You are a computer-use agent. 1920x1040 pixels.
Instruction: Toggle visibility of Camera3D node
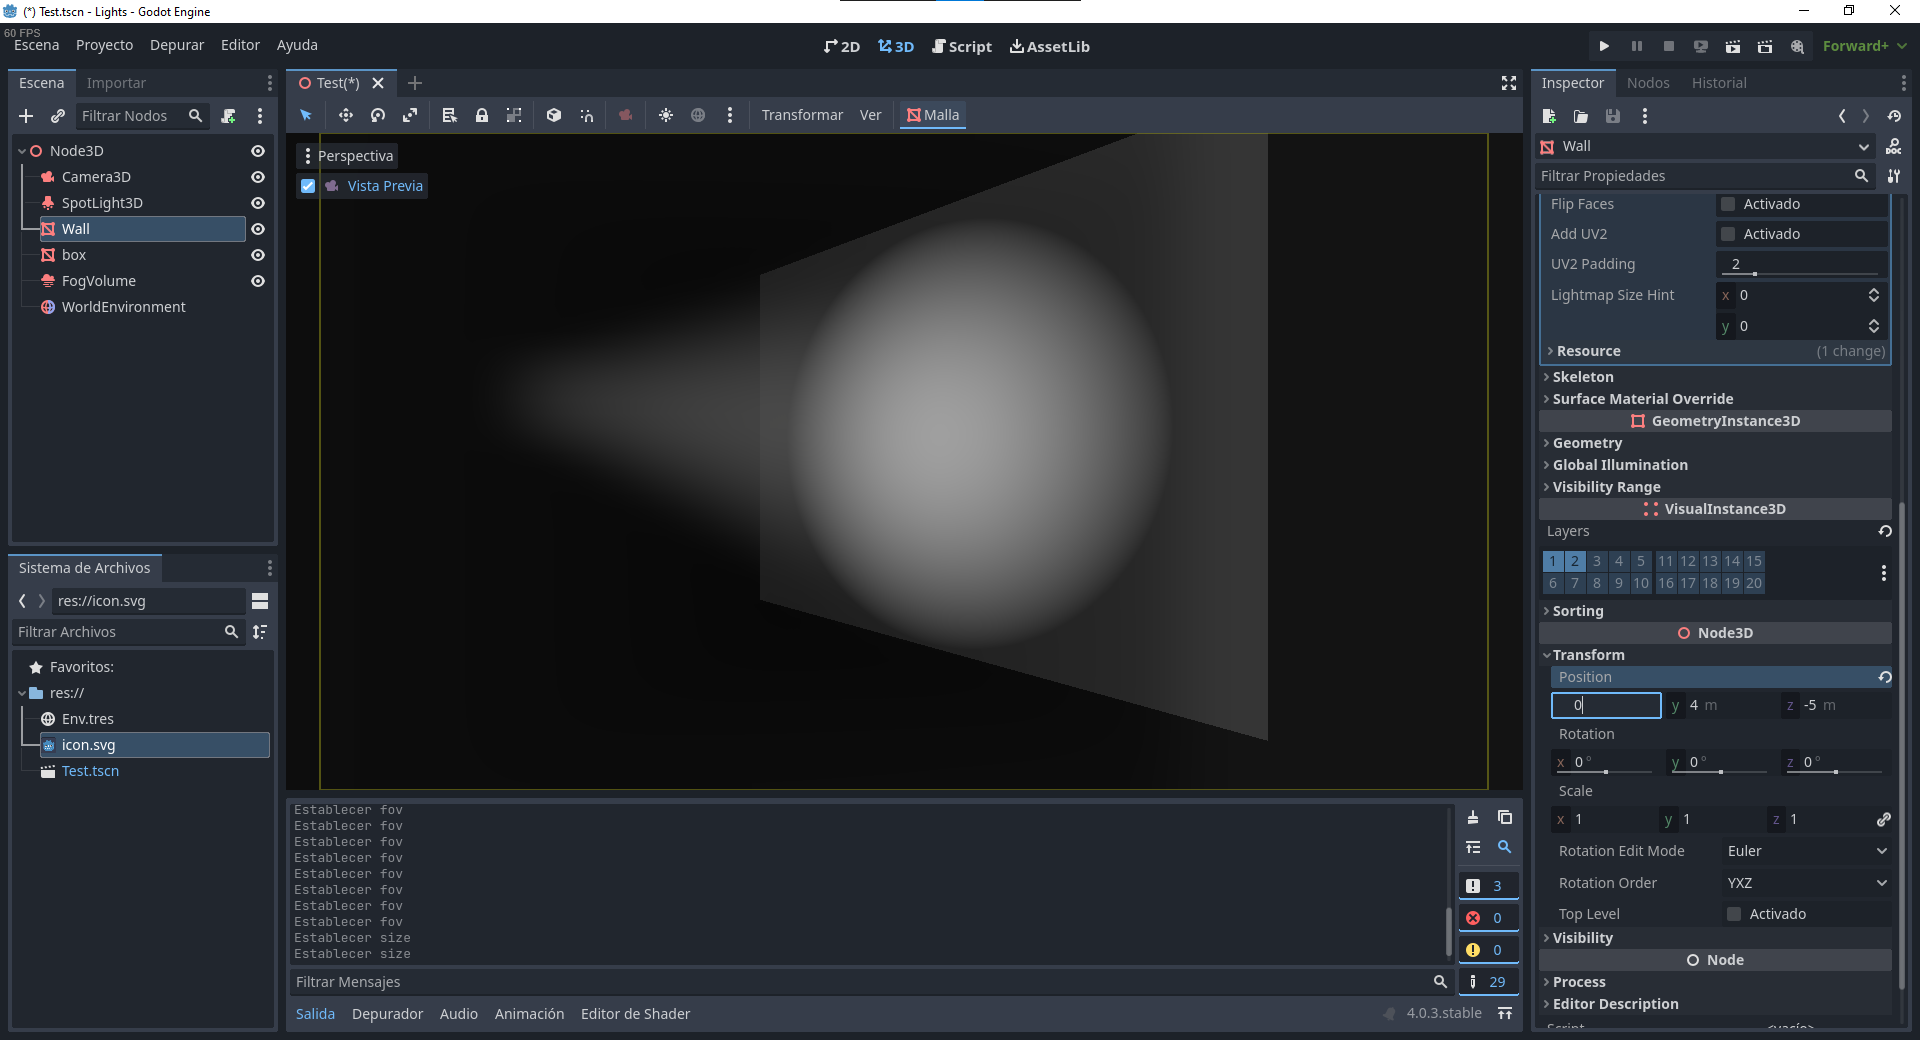coord(258,177)
